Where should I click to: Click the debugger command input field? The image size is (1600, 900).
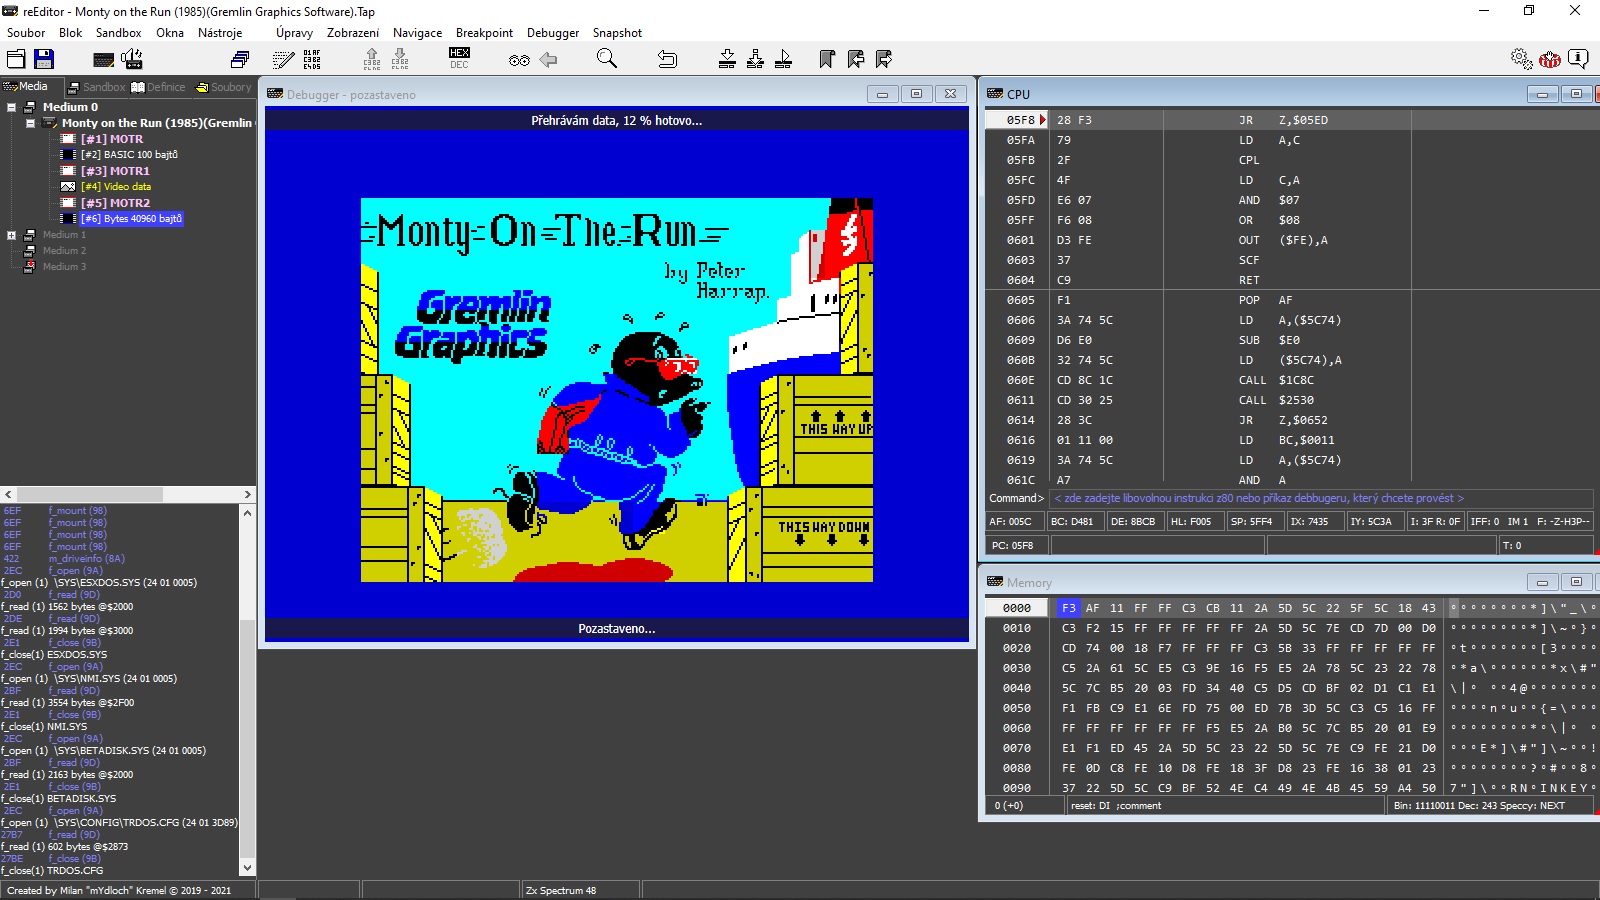pyautogui.click(x=1320, y=498)
